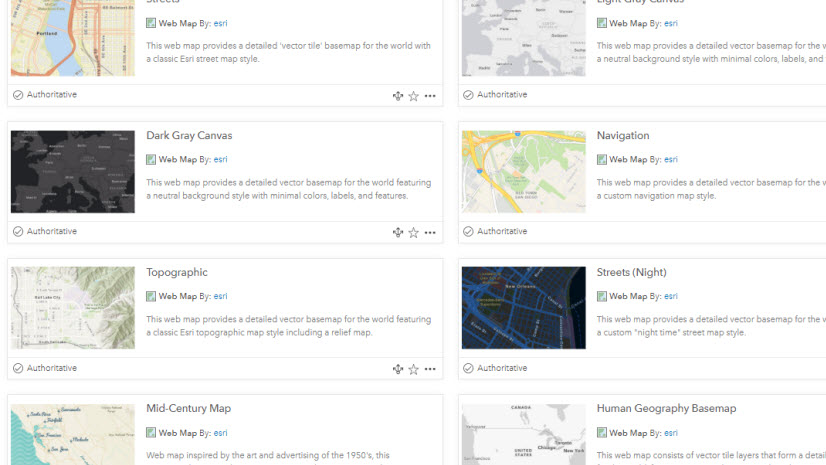Click Web Map icon on Light Gray Canvas
This screenshot has height=465, width=826.
(x=602, y=23)
